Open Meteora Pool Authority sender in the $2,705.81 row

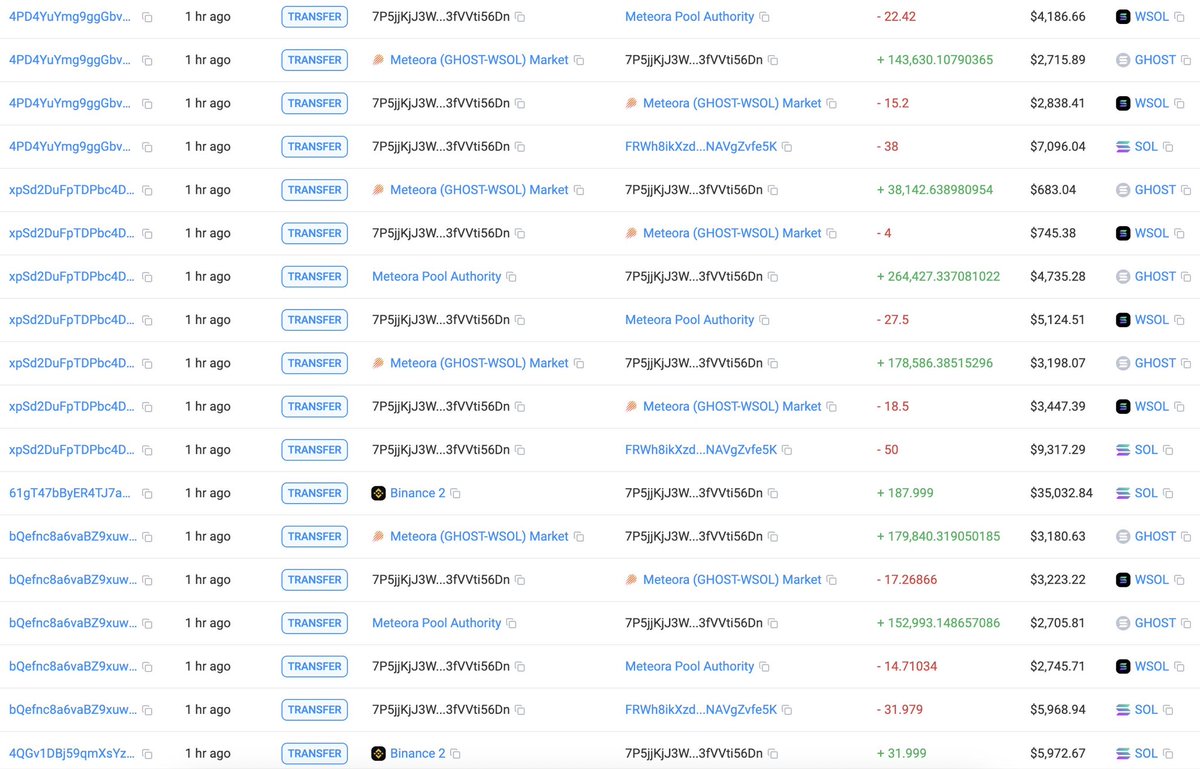pos(436,623)
